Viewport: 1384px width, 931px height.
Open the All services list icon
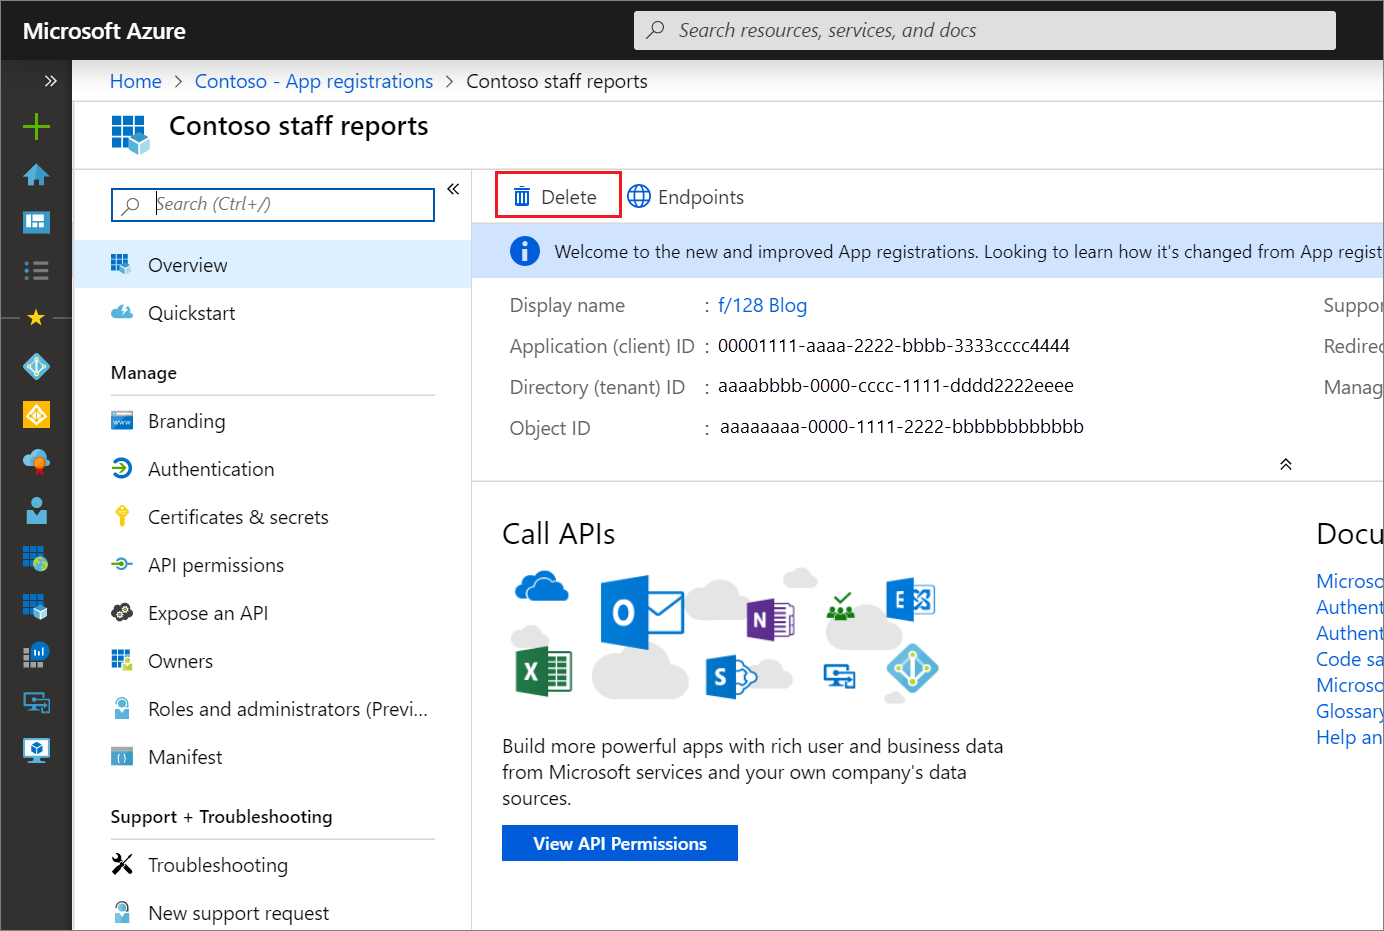pyautogui.click(x=36, y=270)
